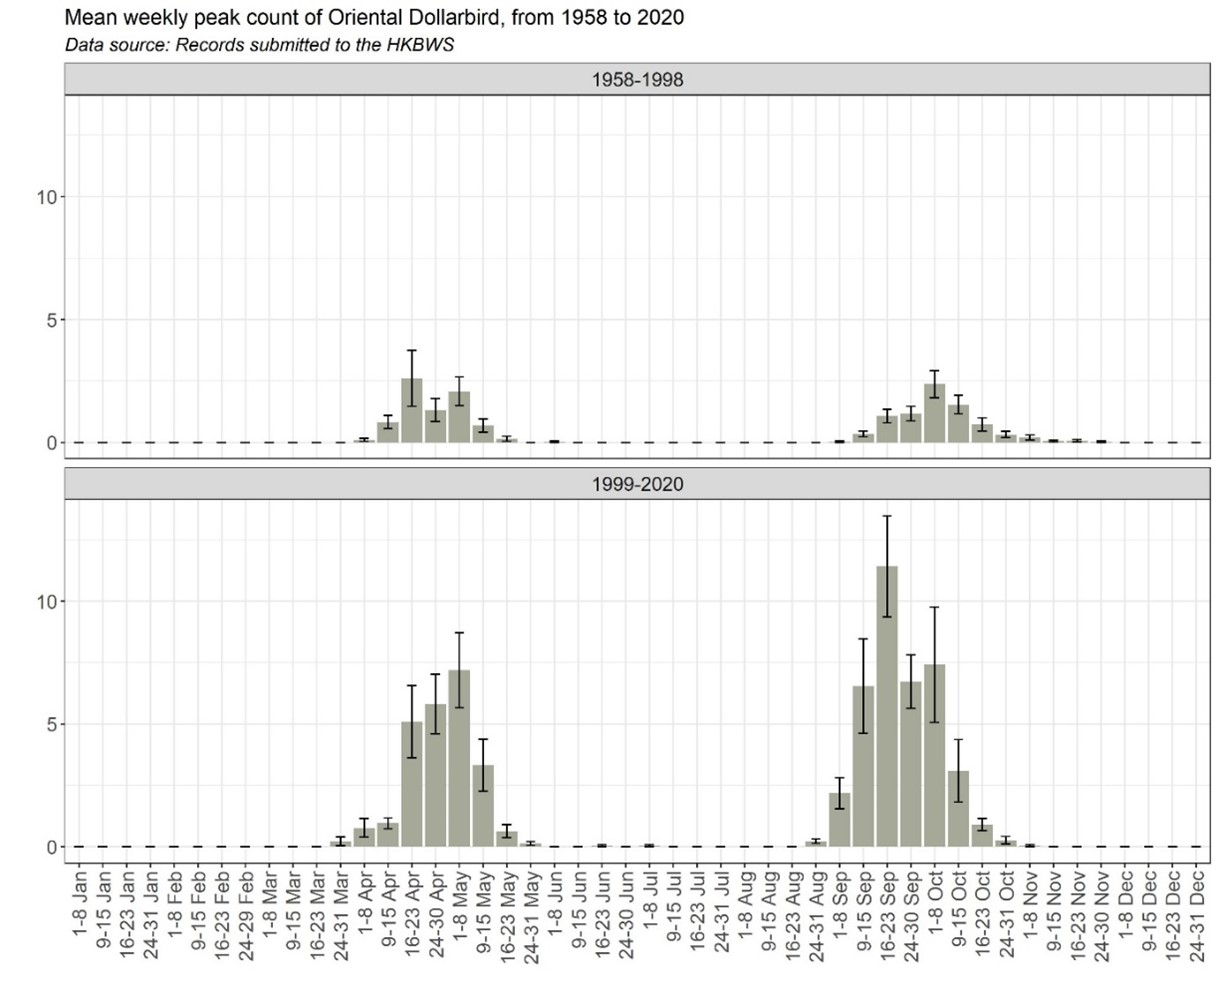The image size is (1219, 998).
Task: Select the 1-8 Sep bar in 1999-2020 panel
Action: coord(840,820)
